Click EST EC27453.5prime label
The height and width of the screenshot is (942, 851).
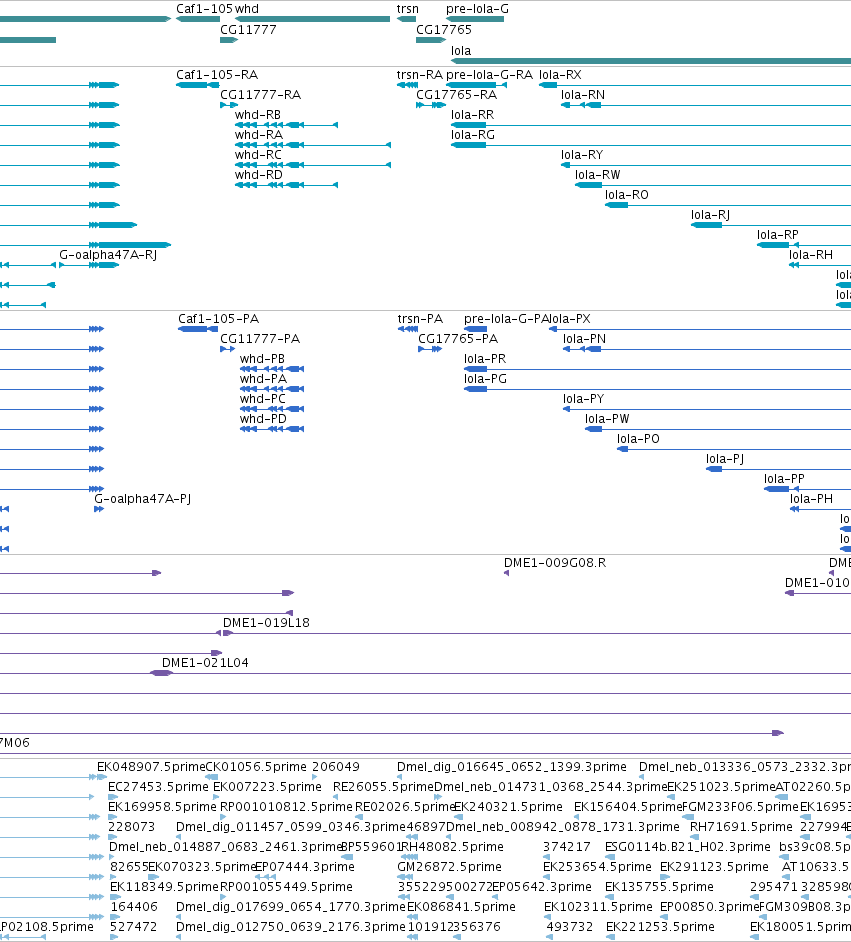click(x=159, y=786)
